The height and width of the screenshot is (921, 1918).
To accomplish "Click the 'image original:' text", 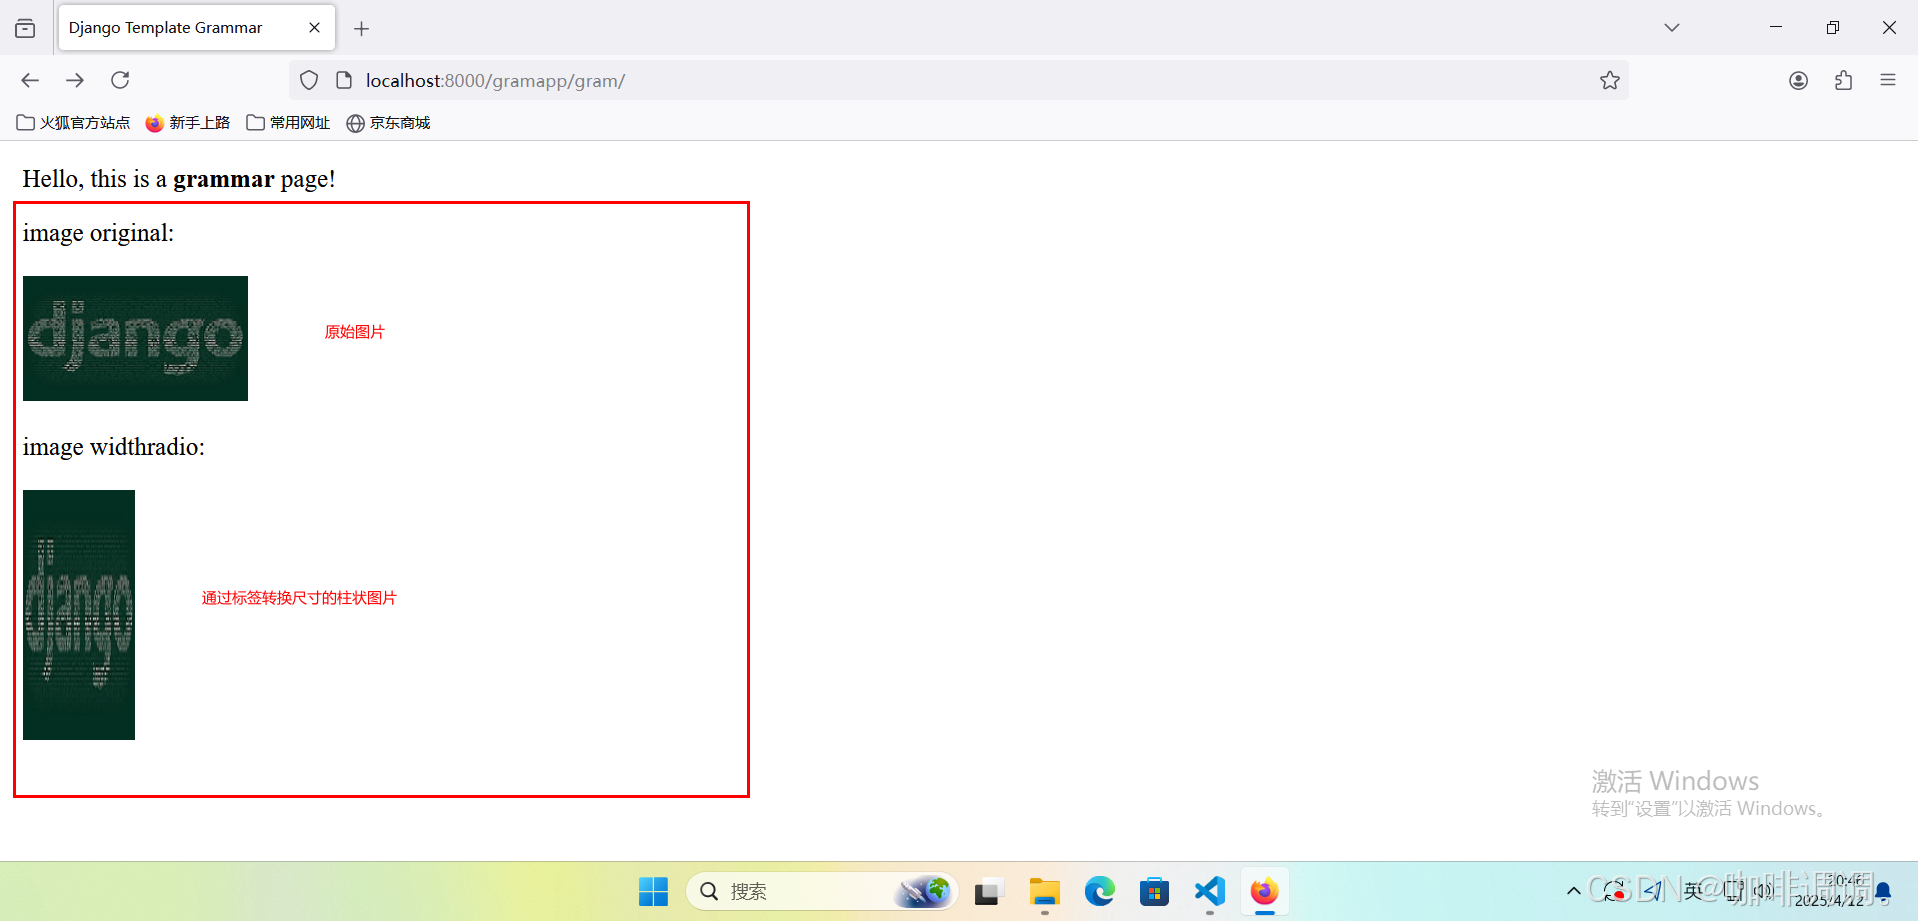I will (98, 233).
